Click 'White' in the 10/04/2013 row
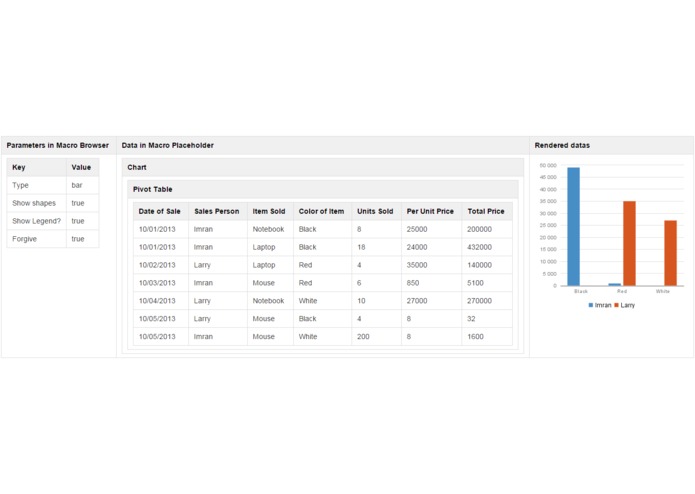695x494 pixels. click(x=322, y=301)
